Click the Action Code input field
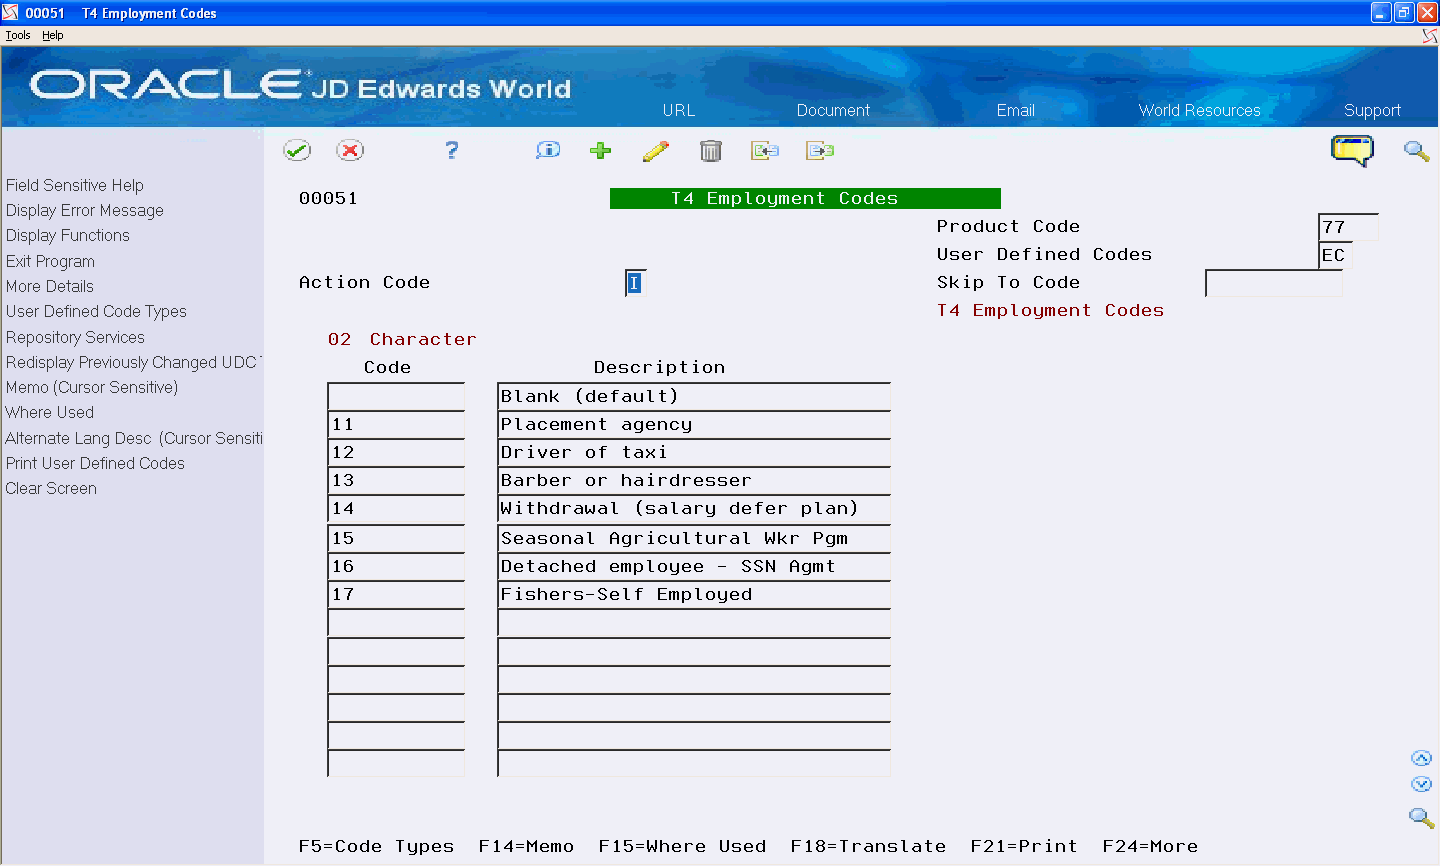Image resolution: width=1440 pixels, height=866 pixels. tap(634, 283)
